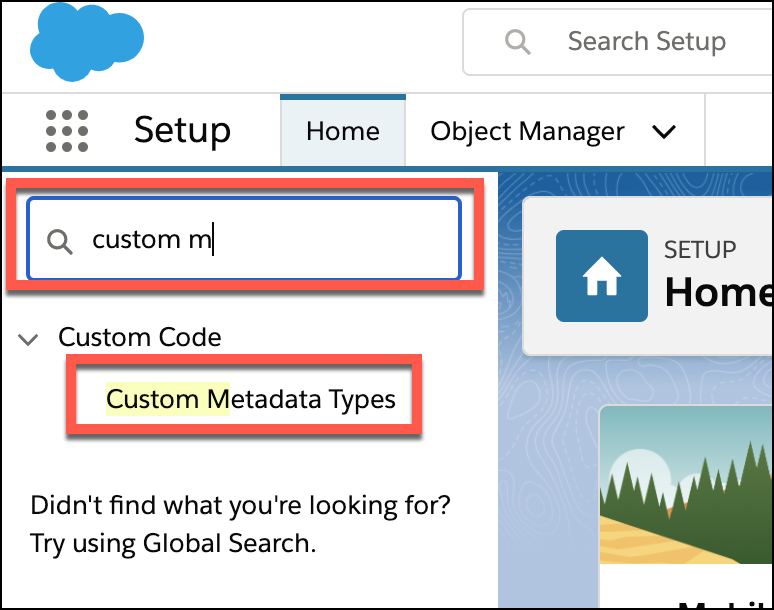Click the bold Home page title
The image size is (774, 610).
719,292
